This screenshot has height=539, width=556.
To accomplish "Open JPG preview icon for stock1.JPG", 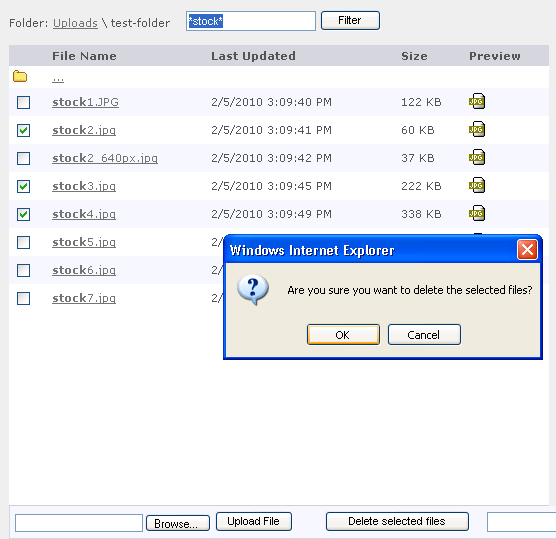I will click(x=477, y=101).
